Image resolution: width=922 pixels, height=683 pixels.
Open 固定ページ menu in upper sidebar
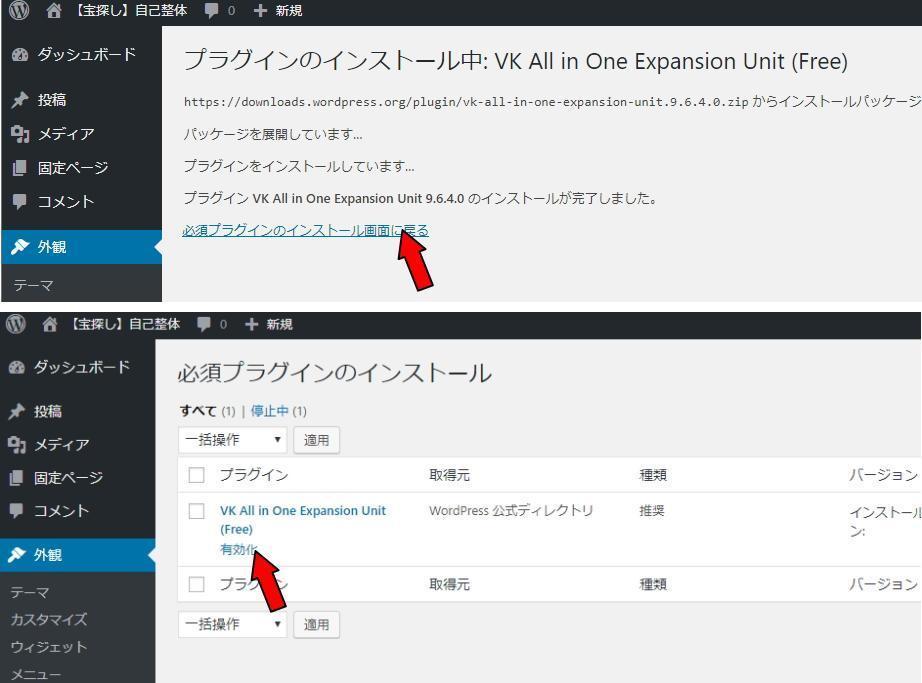tap(82, 168)
